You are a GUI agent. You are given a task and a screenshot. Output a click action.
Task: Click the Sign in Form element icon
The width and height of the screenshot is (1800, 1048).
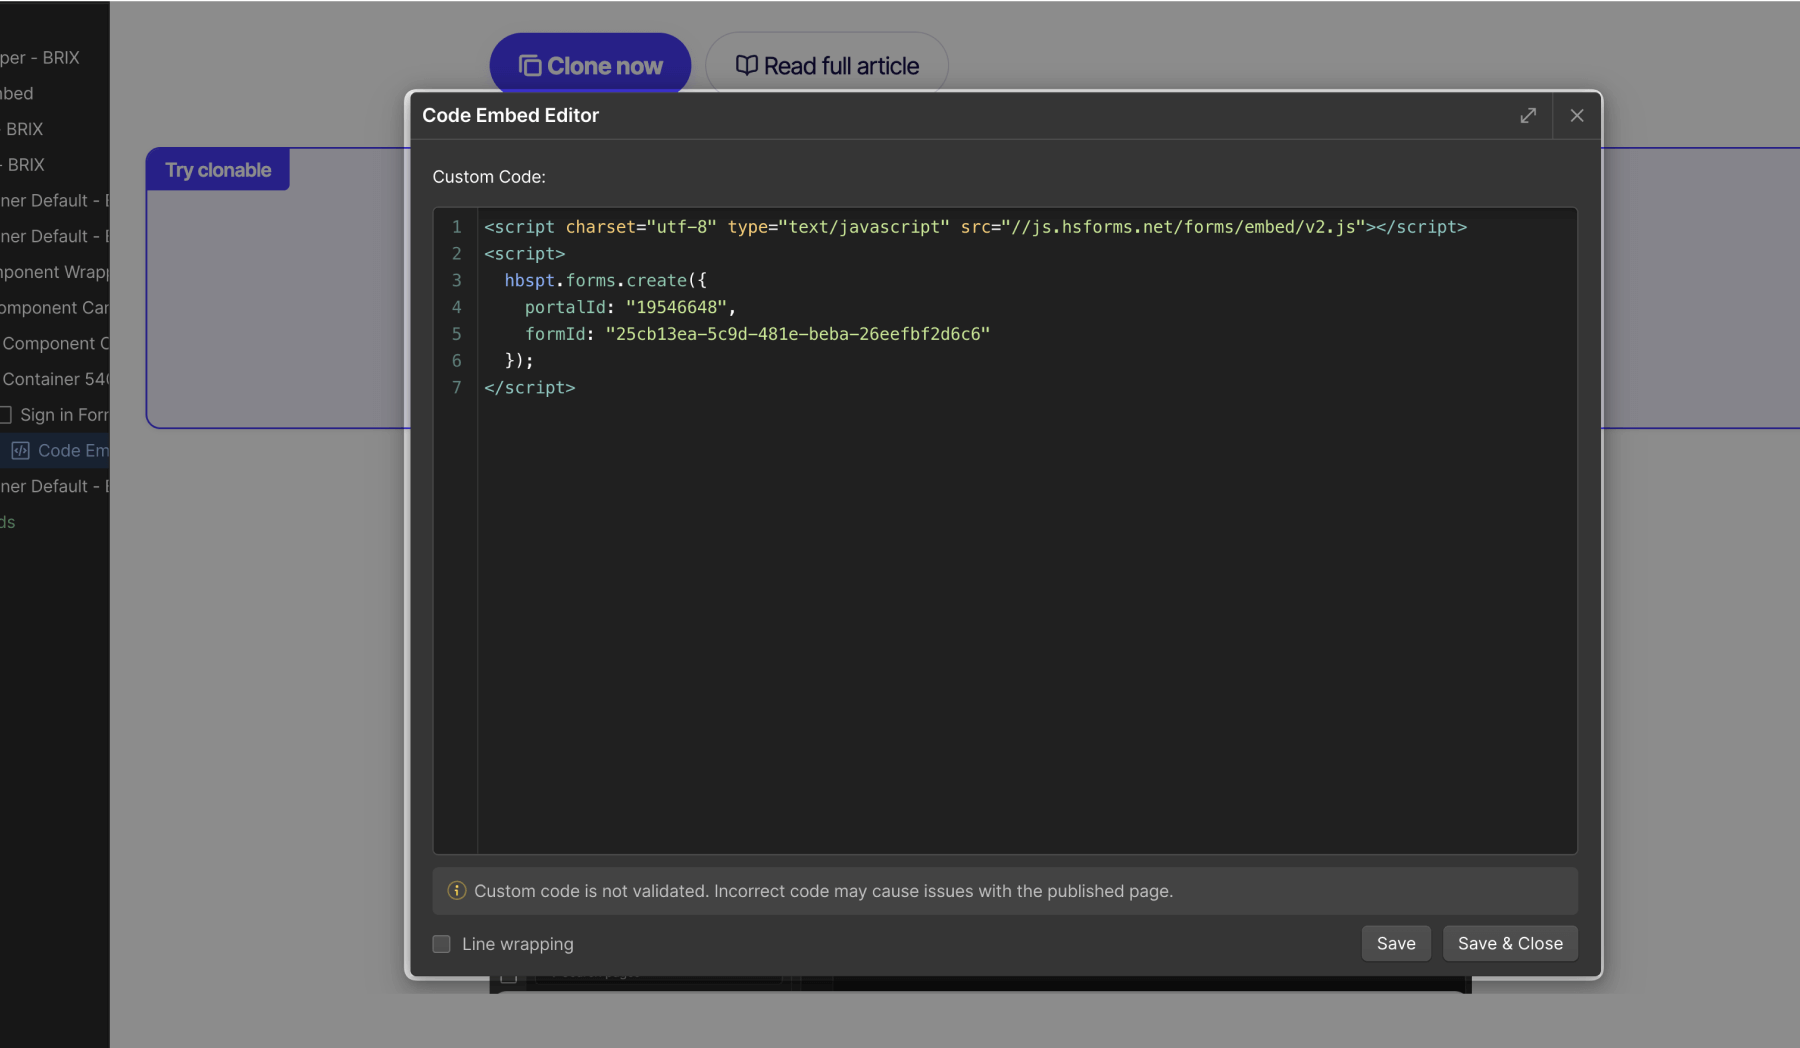tap(5, 415)
